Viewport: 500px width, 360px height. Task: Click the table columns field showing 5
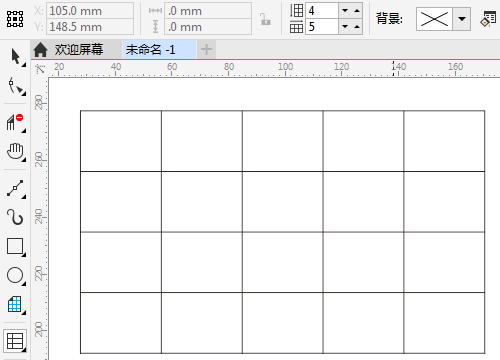[x=322, y=27]
